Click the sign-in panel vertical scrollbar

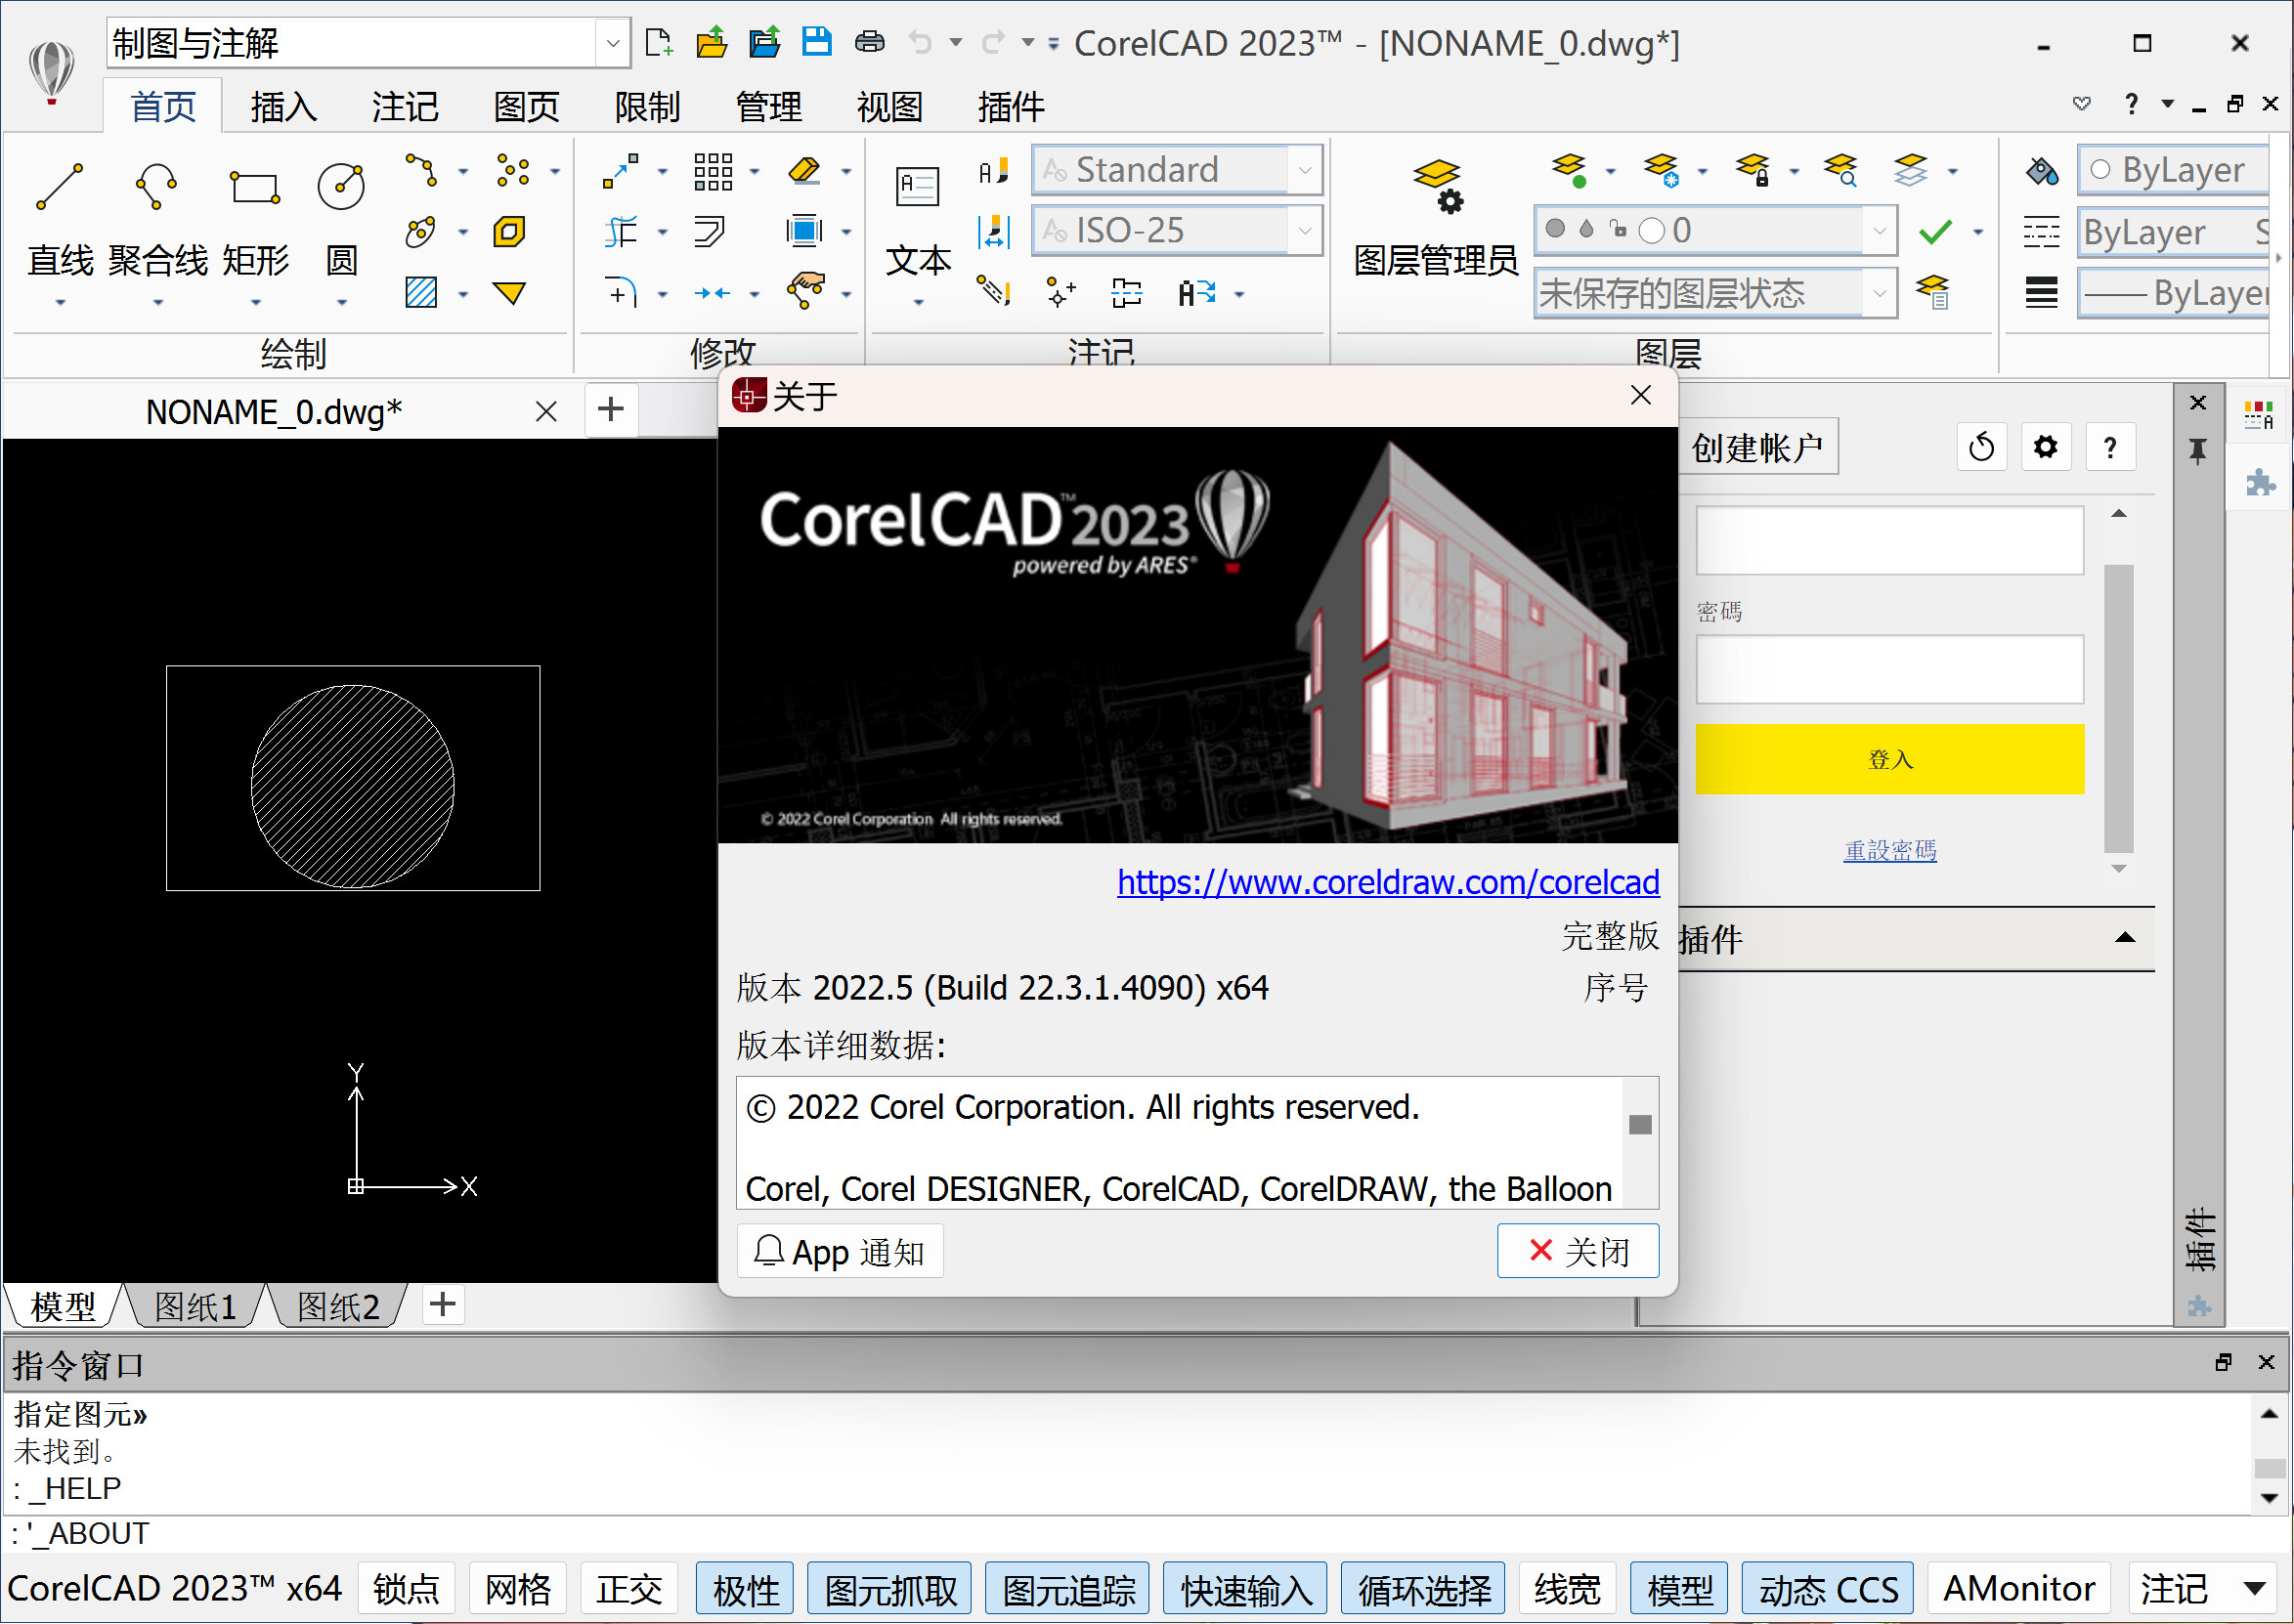(x=2118, y=708)
